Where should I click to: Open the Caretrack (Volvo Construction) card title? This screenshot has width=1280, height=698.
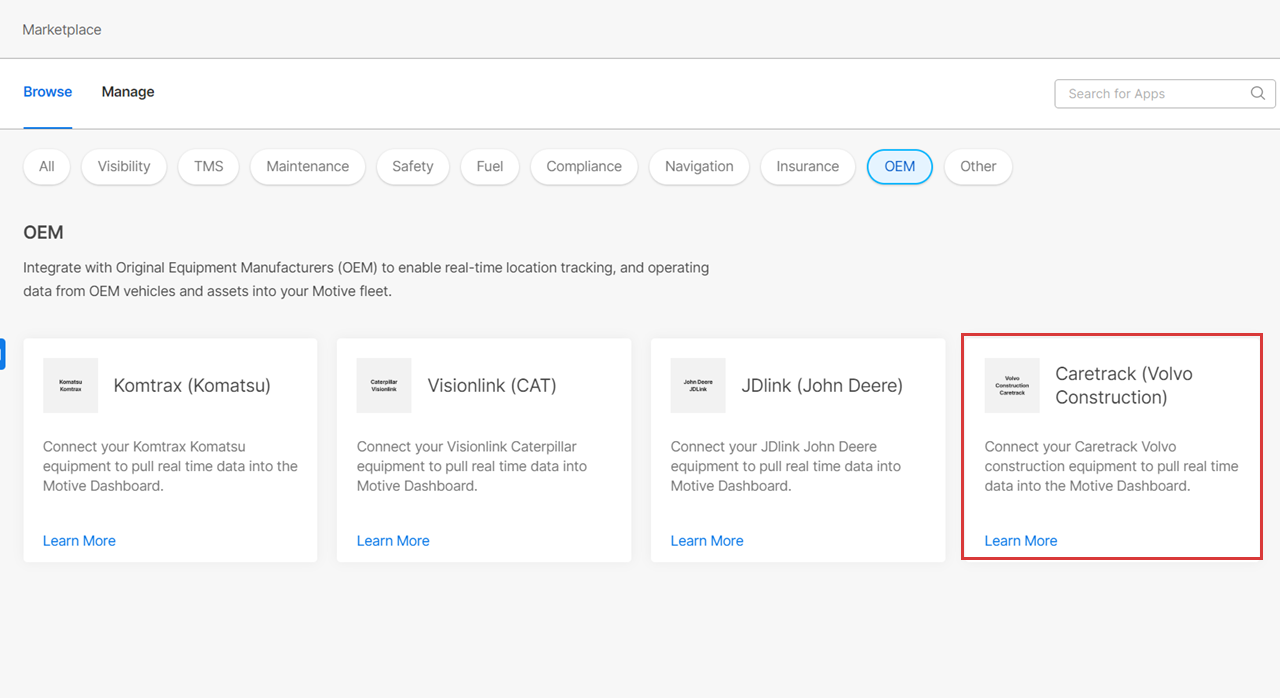(1124, 385)
